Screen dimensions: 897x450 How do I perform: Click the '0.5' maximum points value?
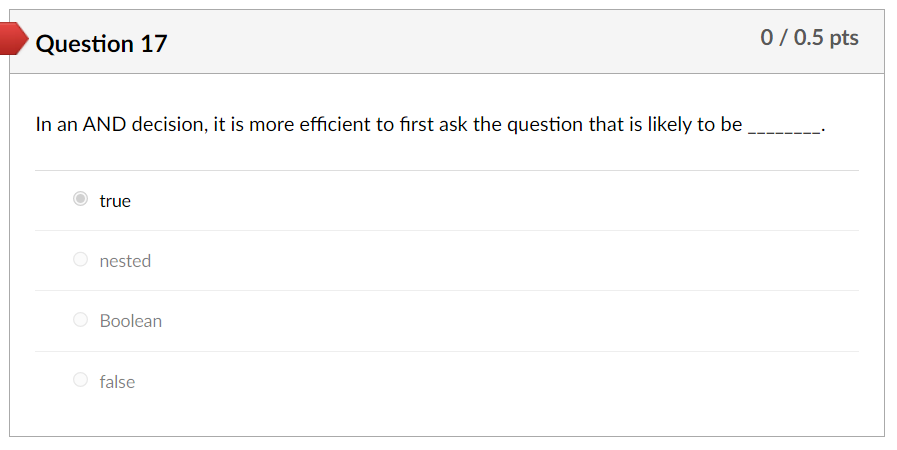point(808,38)
